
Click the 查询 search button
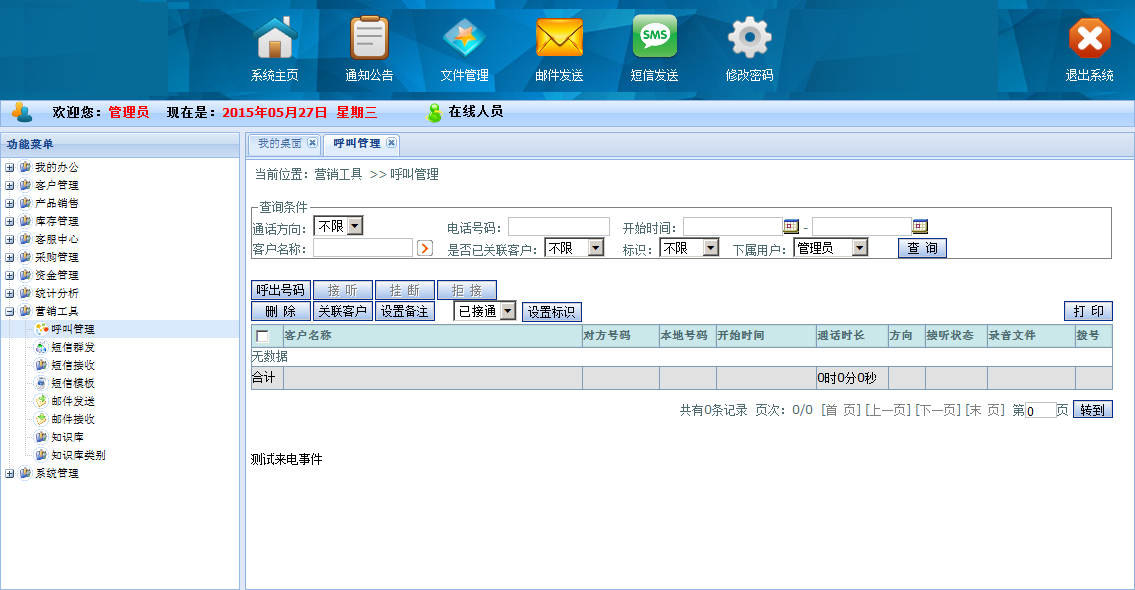pos(921,248)
